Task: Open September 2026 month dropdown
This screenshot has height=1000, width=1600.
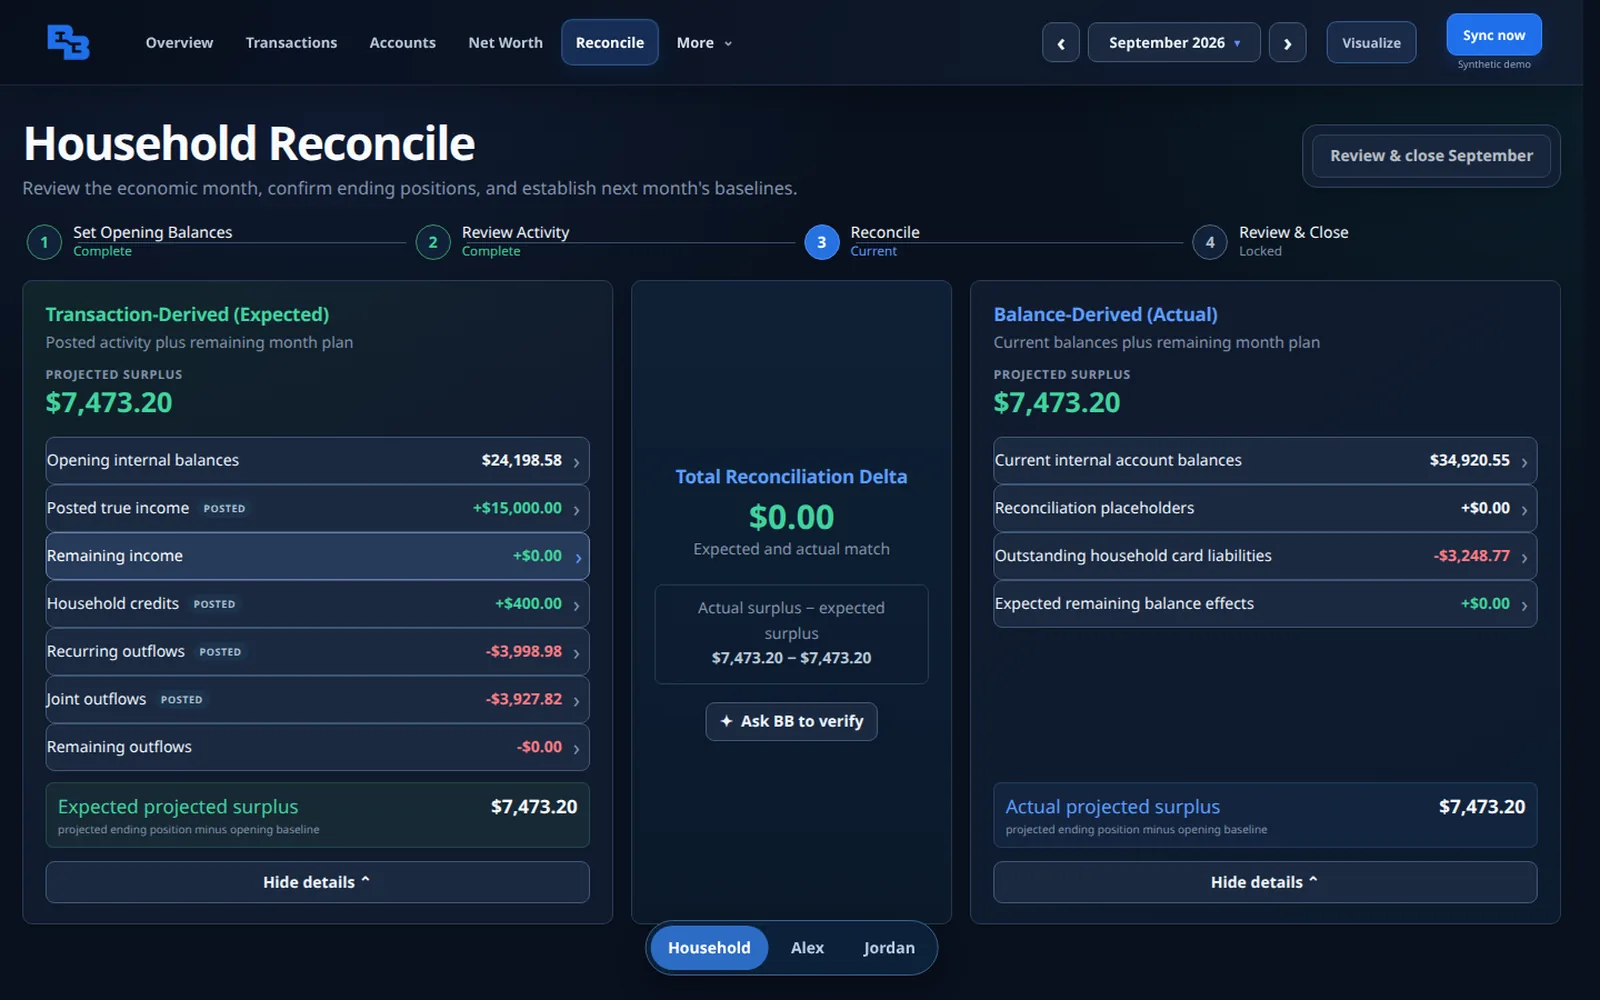Action: pos(1174,43)
